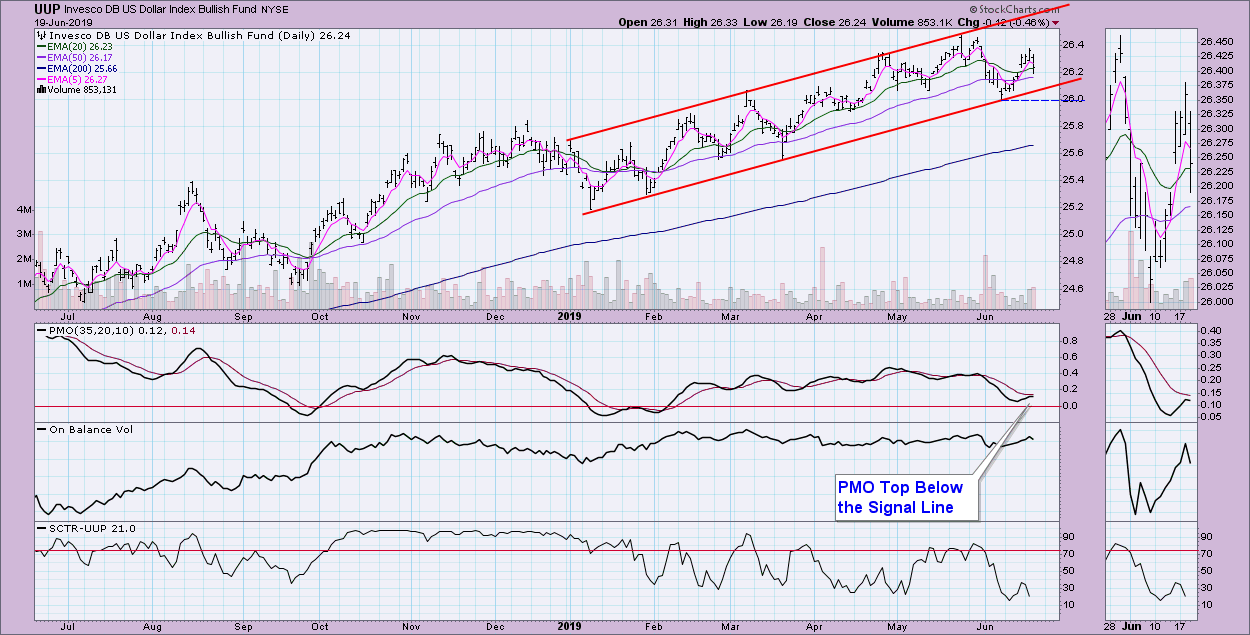Click the 25.6 price axis label
1250x635 pixels.
[1072, 153]
